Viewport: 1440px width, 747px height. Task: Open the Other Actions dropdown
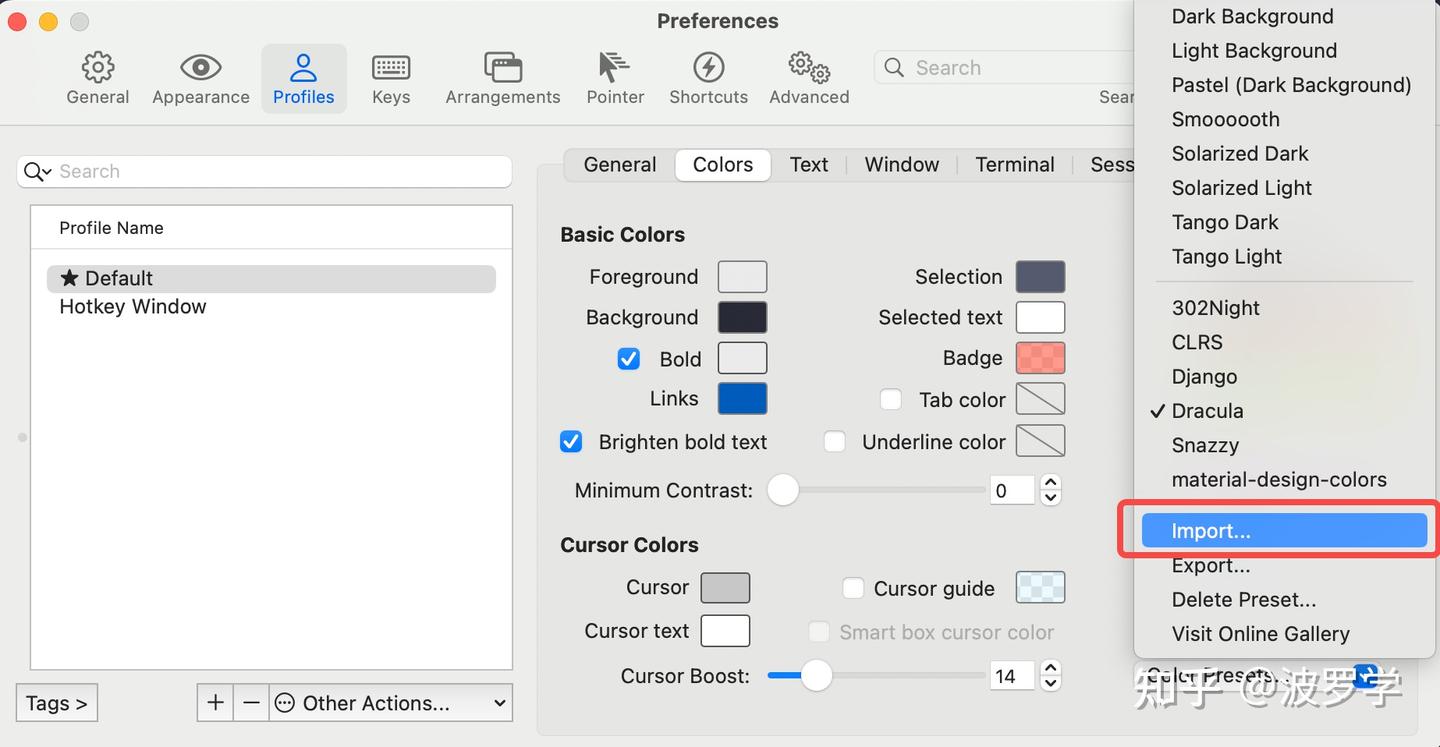click(390, 703)
